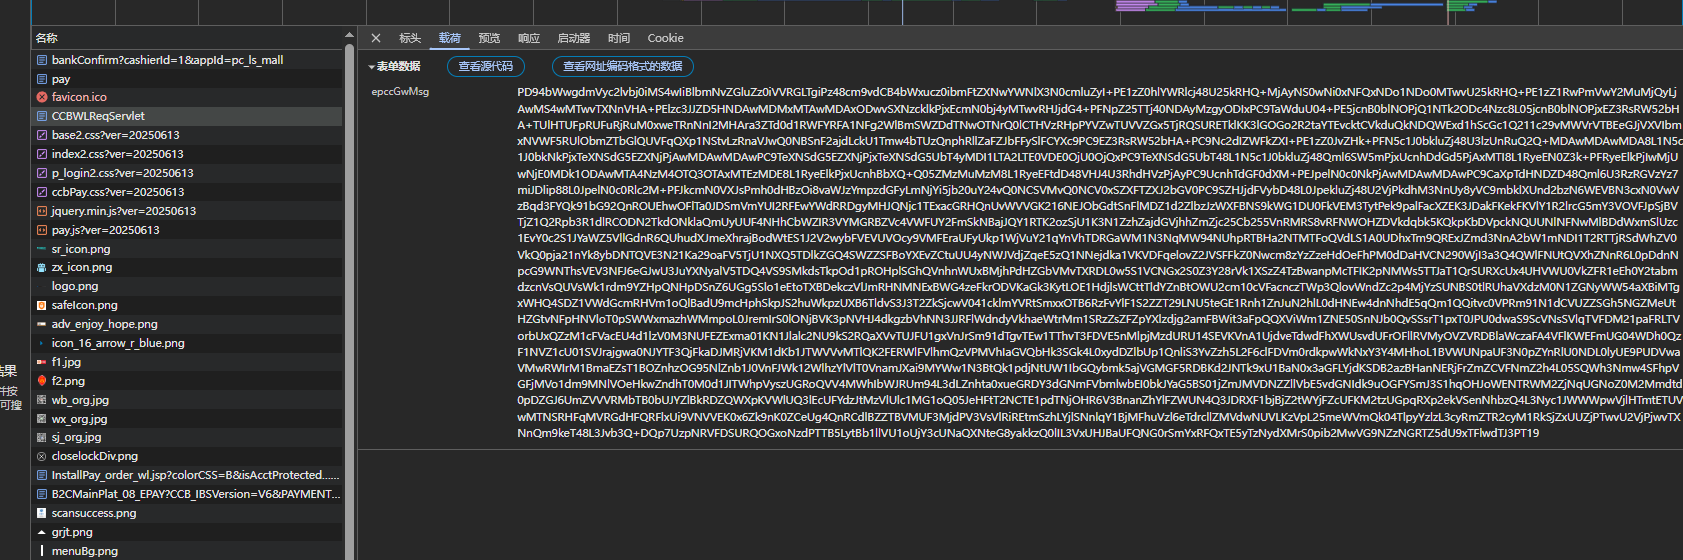
Task: Click document icon of InstallPay_order_wl.jsp
Action: click(x=42, y=475)
